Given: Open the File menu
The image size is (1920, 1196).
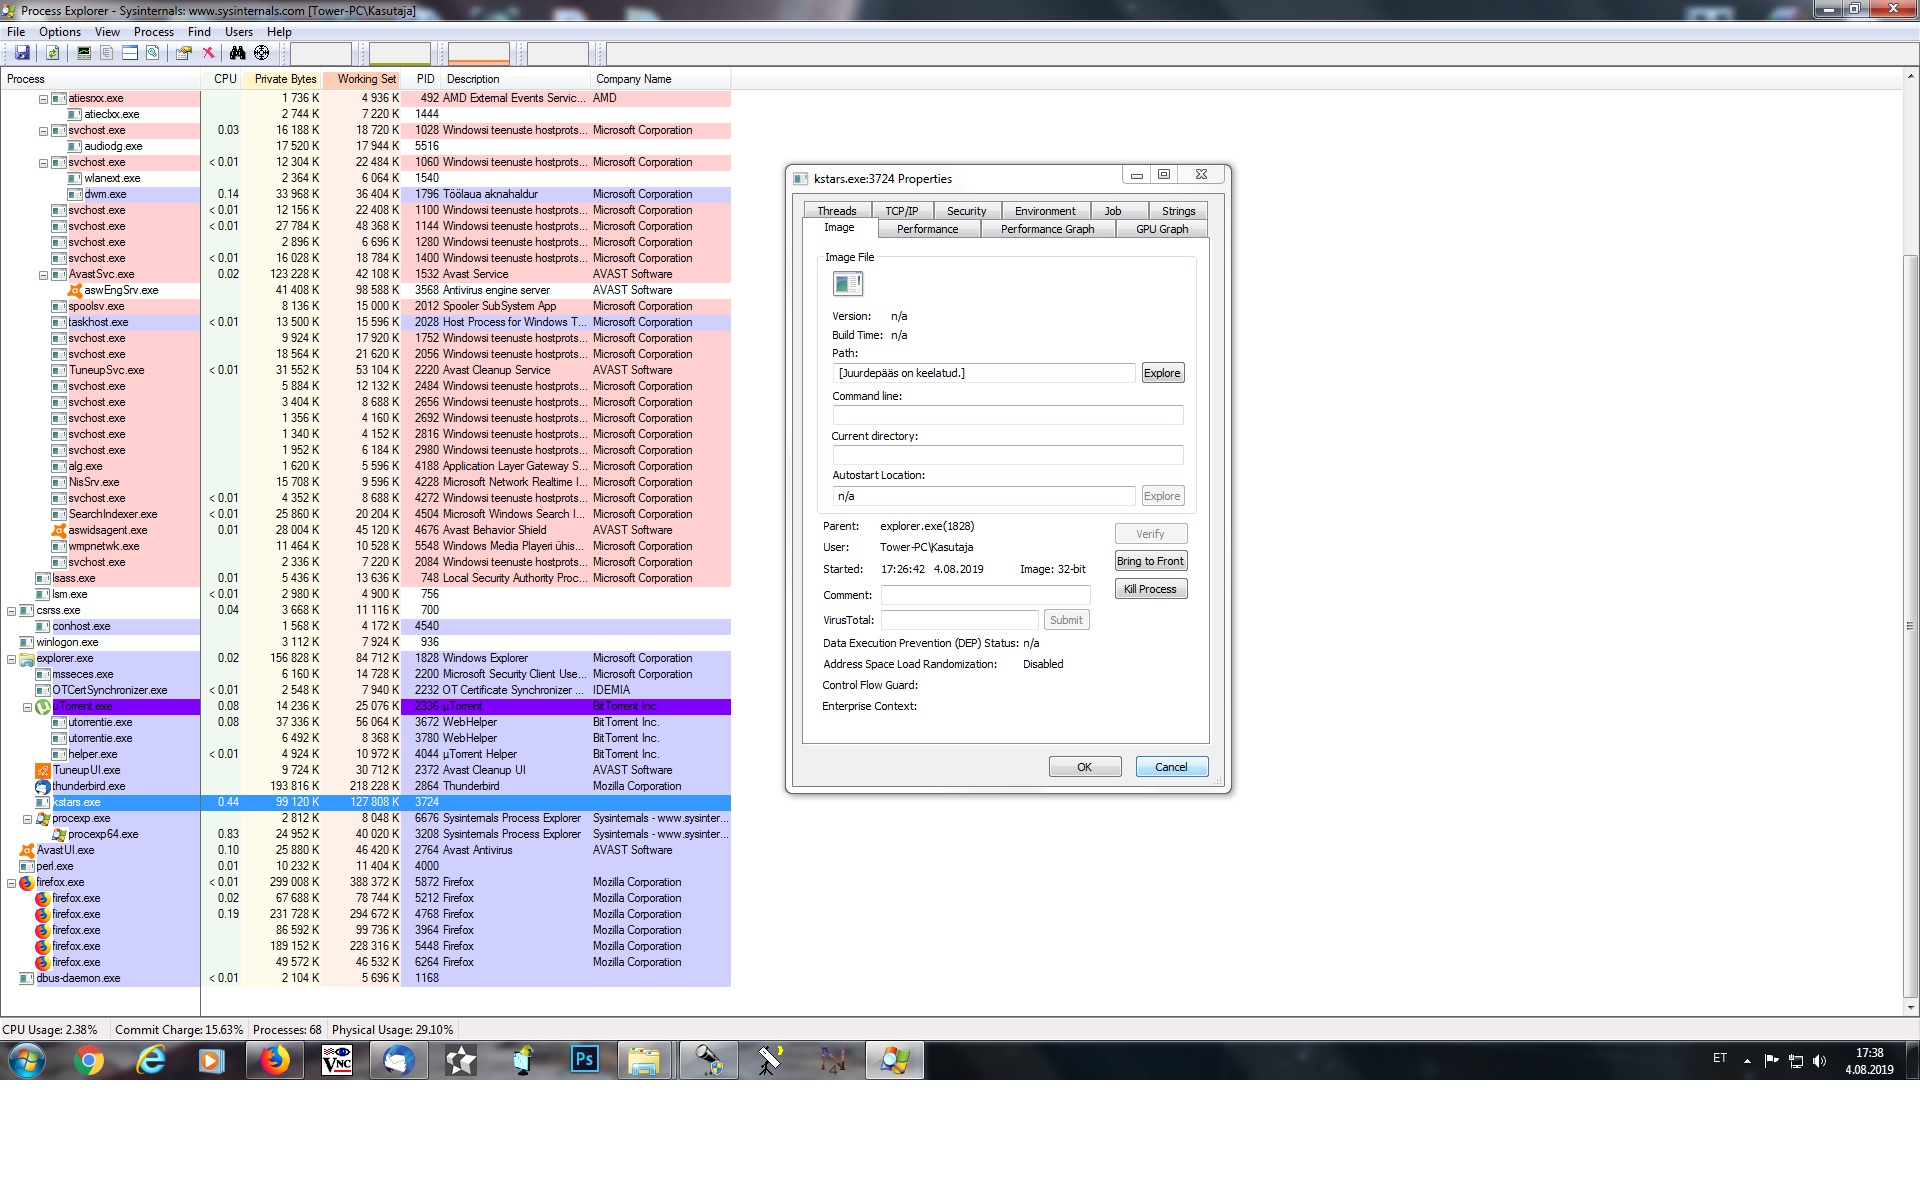Looking at the screenshot, I should click(x=16, y=32).
